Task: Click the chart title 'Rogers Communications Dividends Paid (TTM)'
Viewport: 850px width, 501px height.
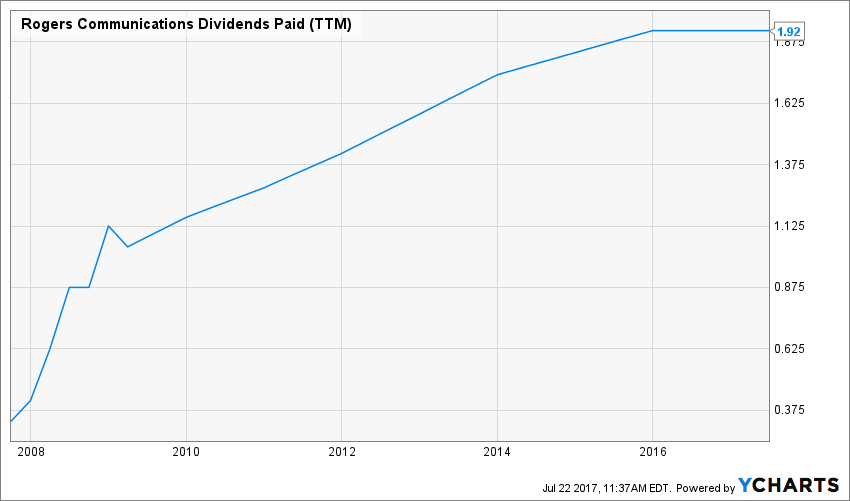Action: tap(186, 25)
